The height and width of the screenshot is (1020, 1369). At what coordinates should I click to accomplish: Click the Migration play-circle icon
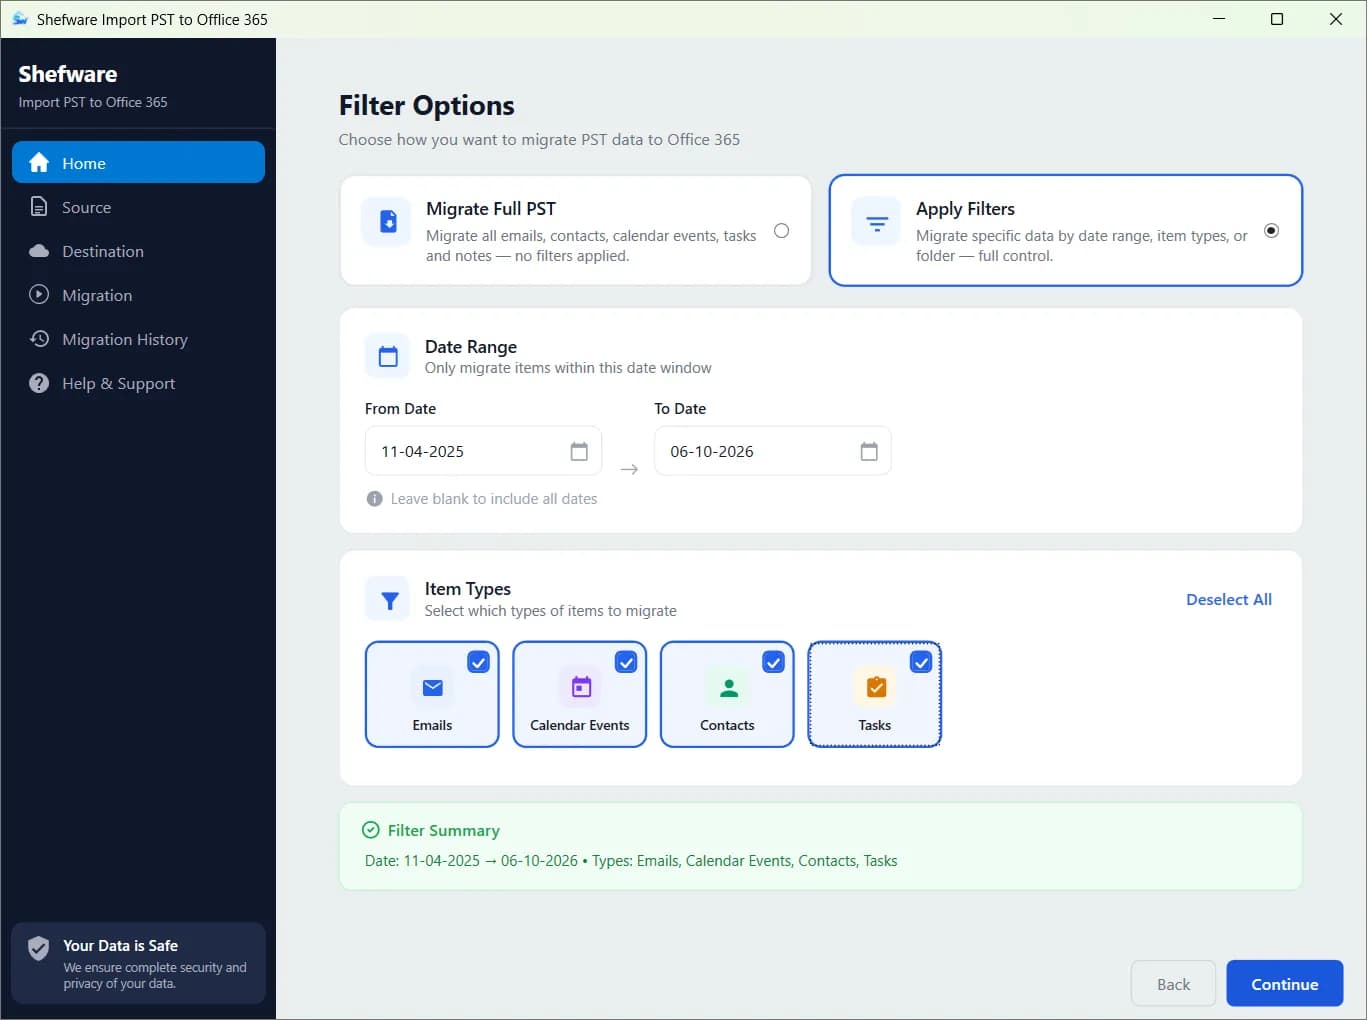click(39, 295)
